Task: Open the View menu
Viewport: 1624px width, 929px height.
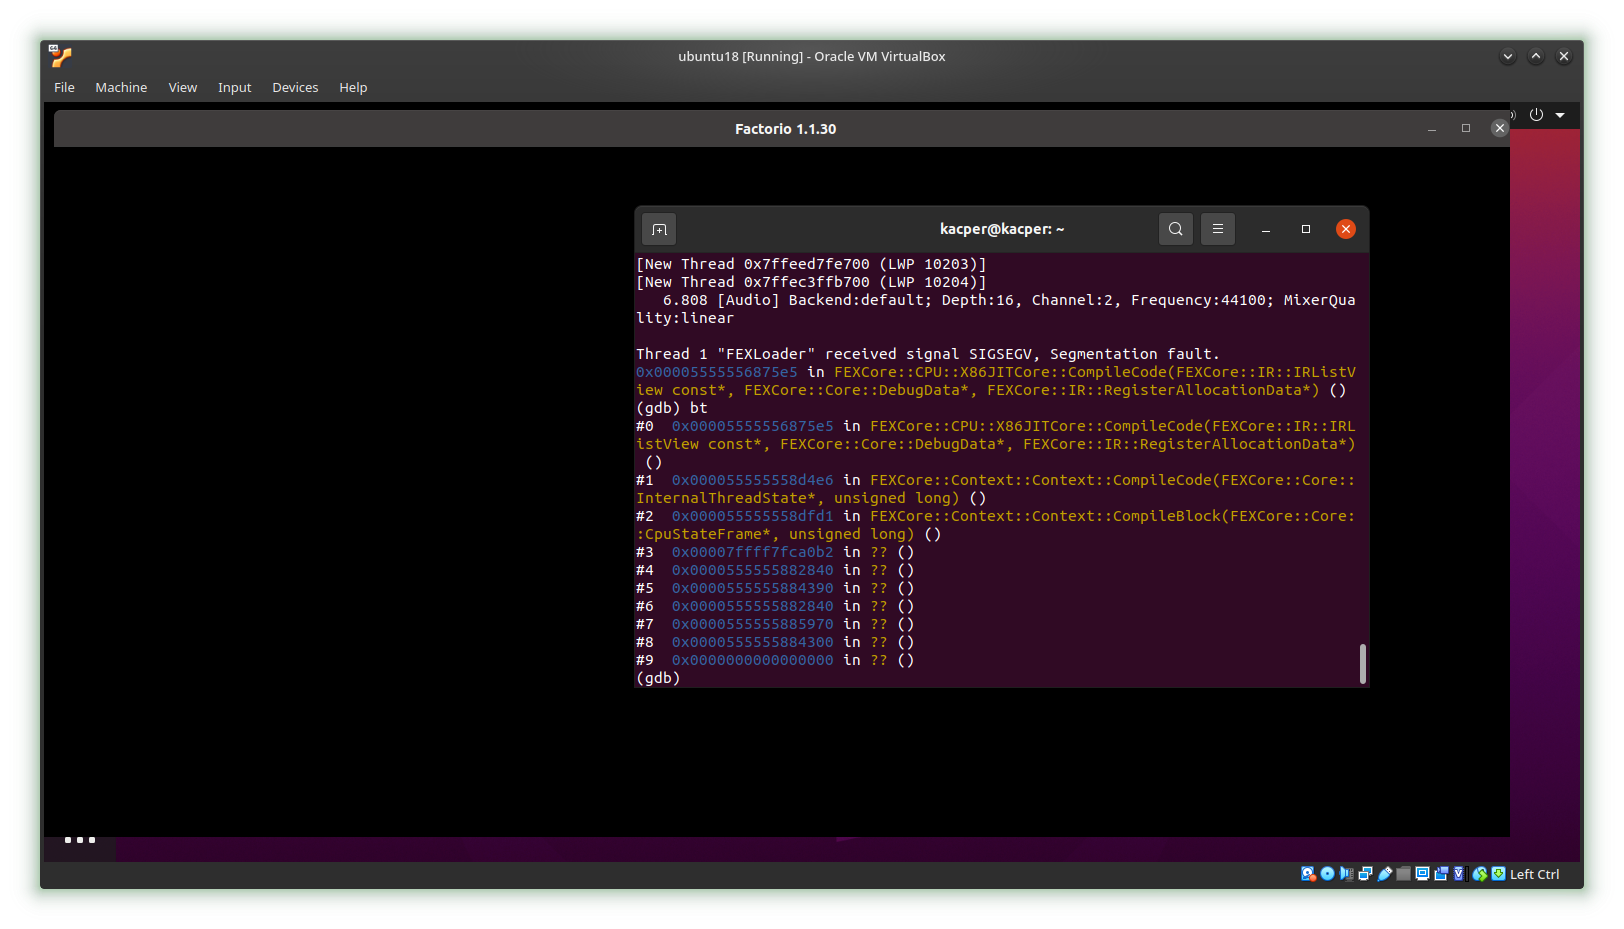Action: point(182,88)
